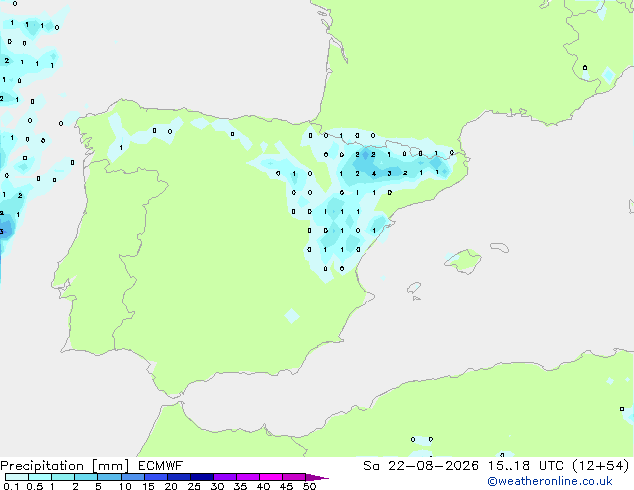The height and width of the screenshot is (490, 634).
Task: Select the 0.1–0.5 mm legend swatch
Action: 17,477
